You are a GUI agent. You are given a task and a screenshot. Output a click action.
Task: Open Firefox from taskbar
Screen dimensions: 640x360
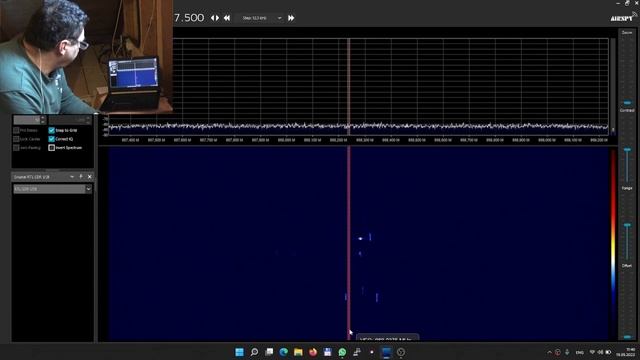313,352
